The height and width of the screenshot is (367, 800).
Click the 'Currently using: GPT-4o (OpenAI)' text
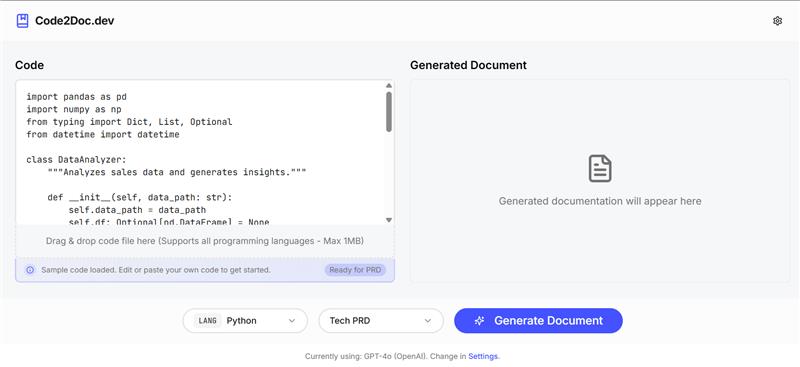click(366, 356)
